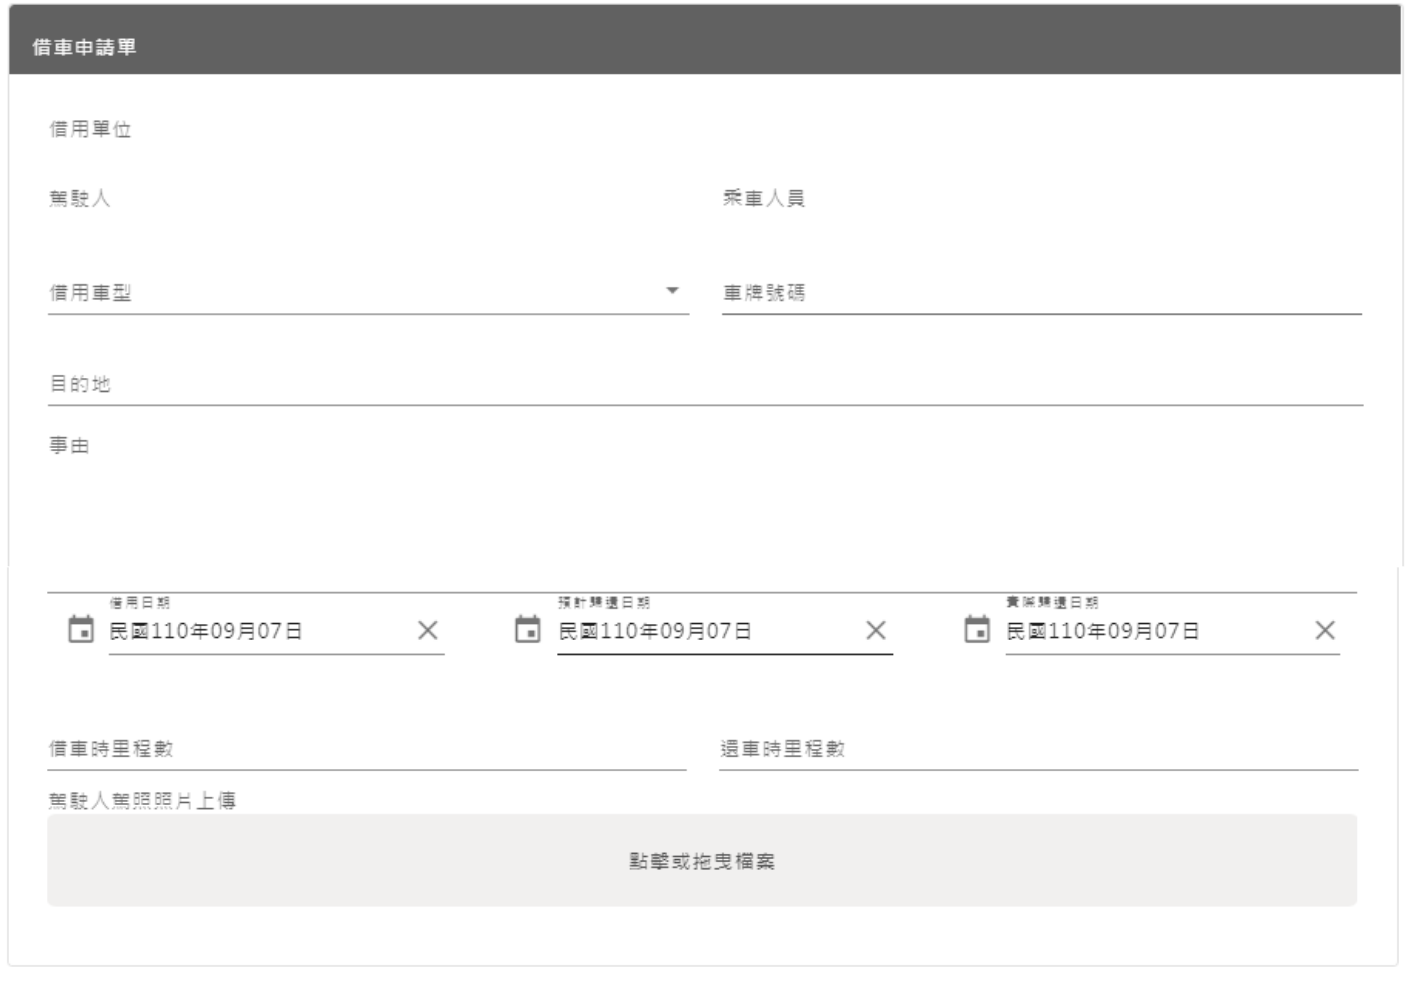
Task: Focus the 借車時里程數 input
Action: (366, 749)
